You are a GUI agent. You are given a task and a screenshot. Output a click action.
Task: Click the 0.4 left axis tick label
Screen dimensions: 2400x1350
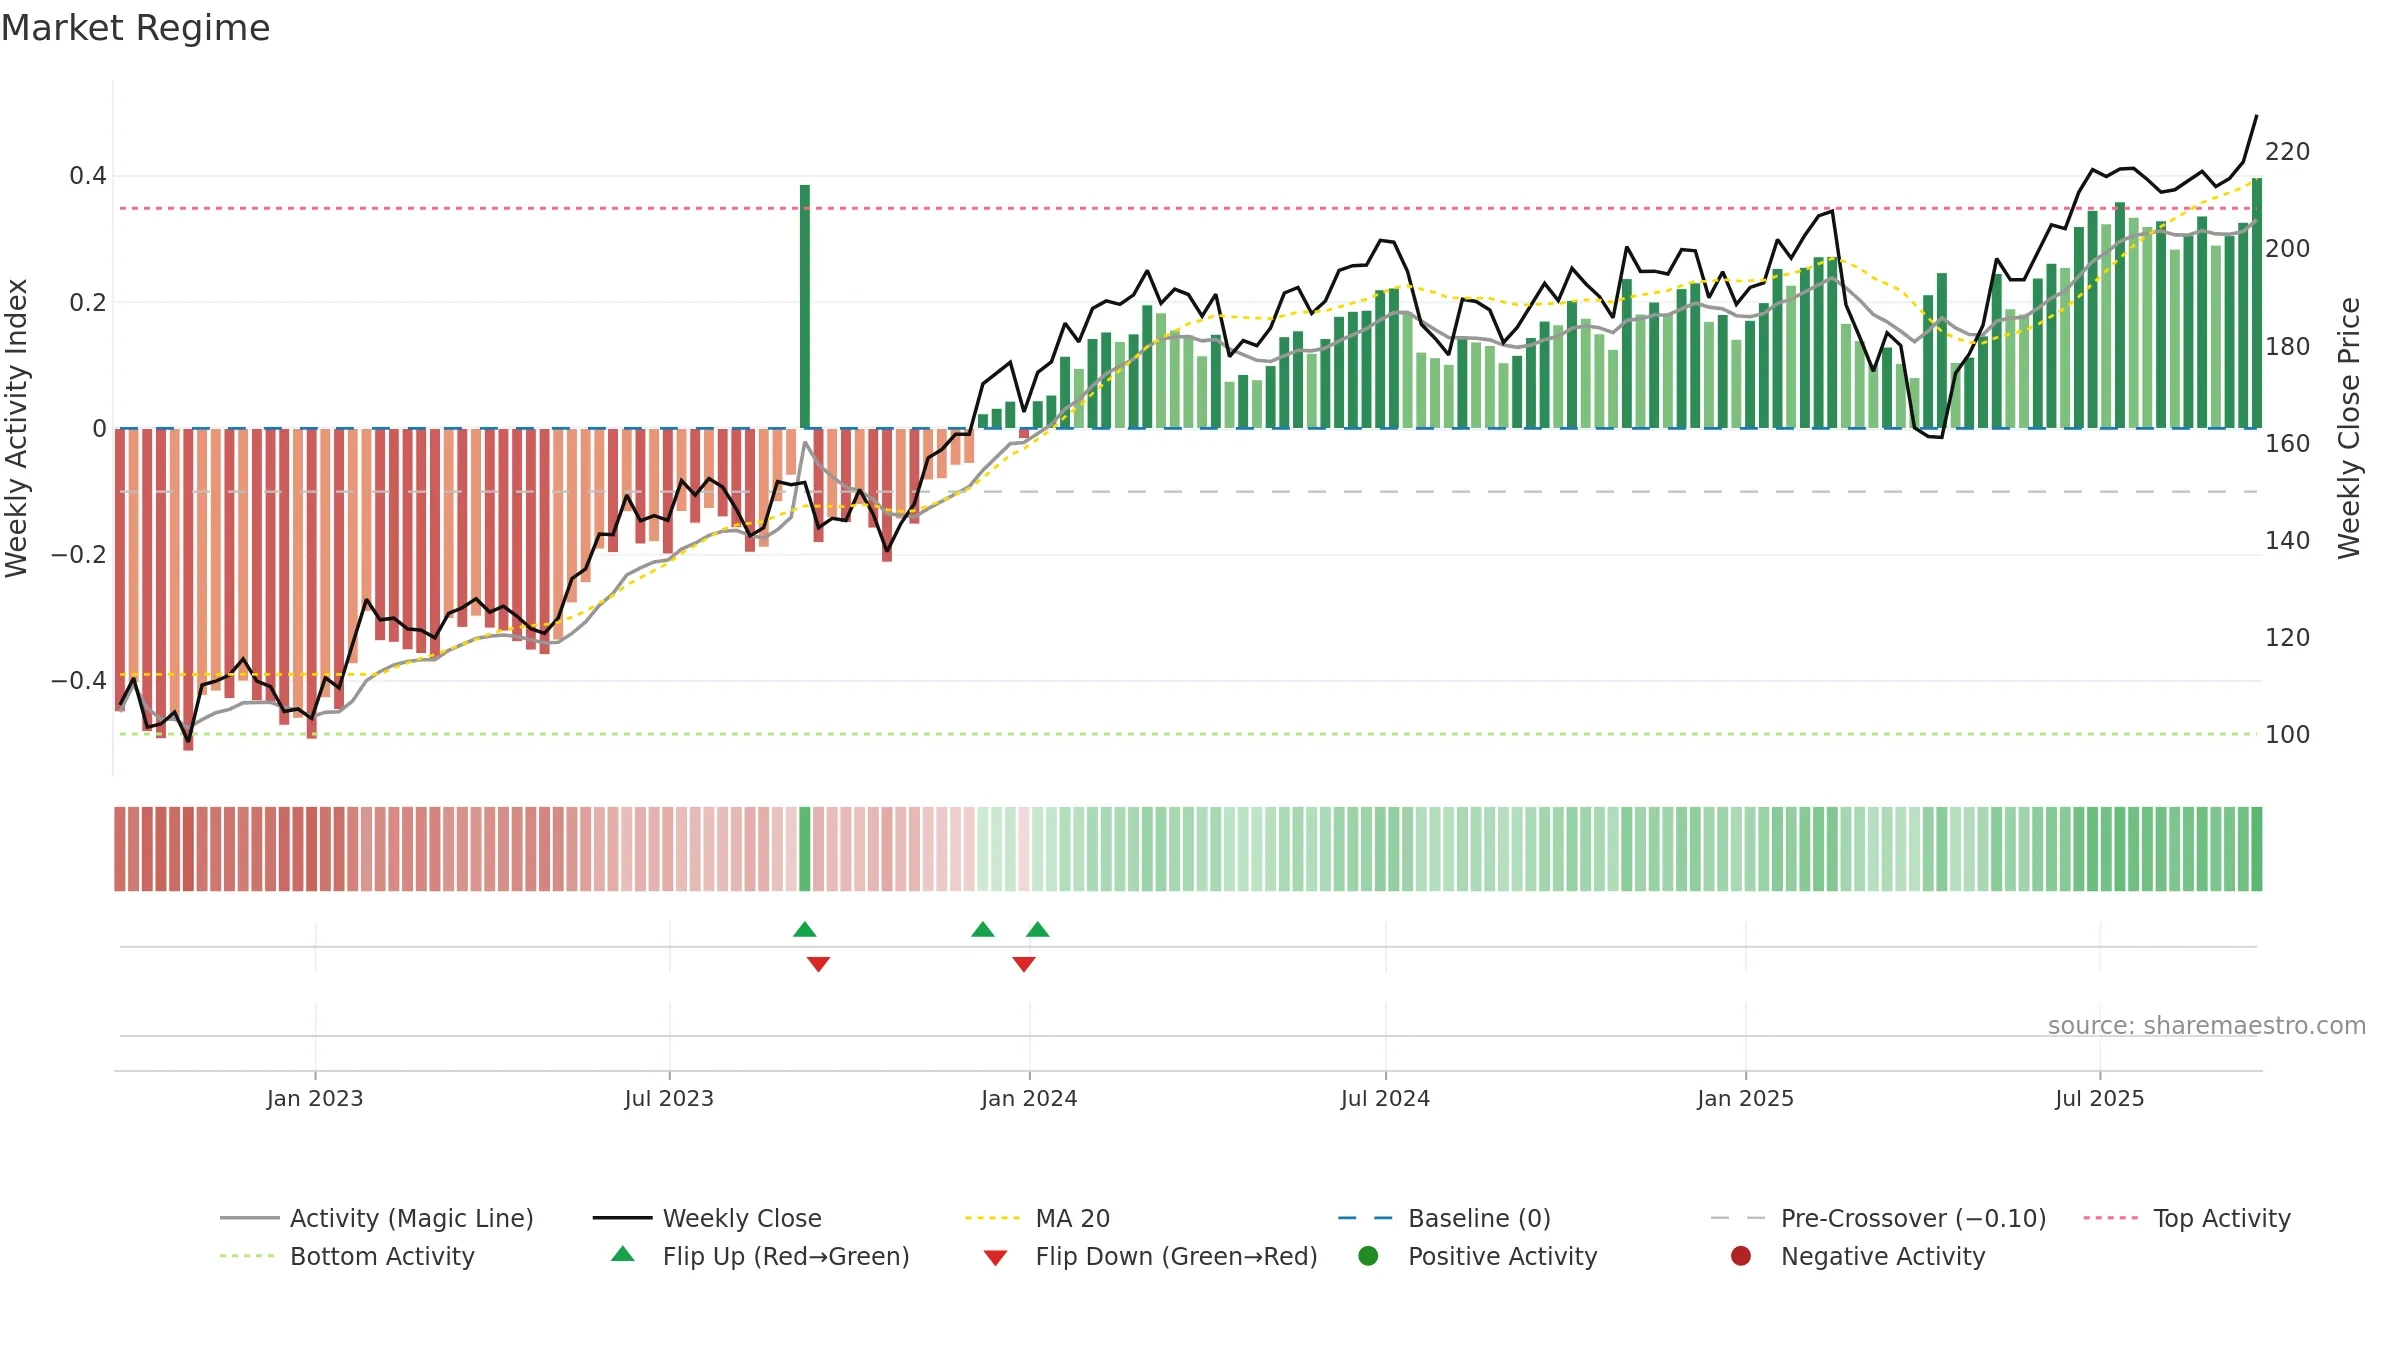[88, 176]
